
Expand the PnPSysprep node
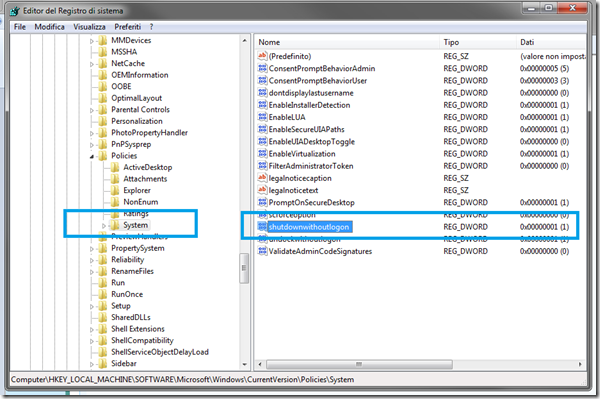click(x=92, y=145)
